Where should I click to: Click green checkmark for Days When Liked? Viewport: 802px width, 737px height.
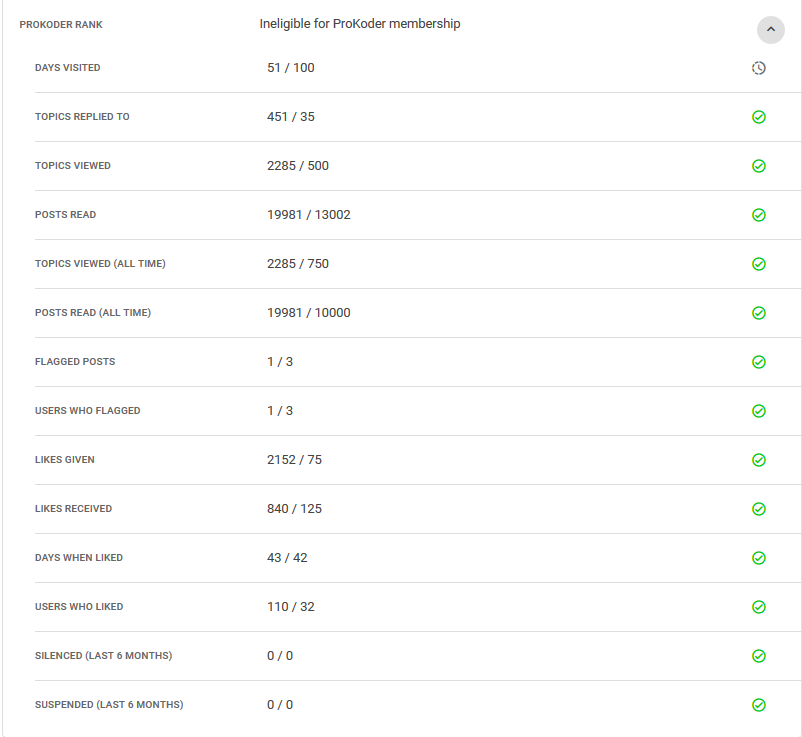pos(759,558)
